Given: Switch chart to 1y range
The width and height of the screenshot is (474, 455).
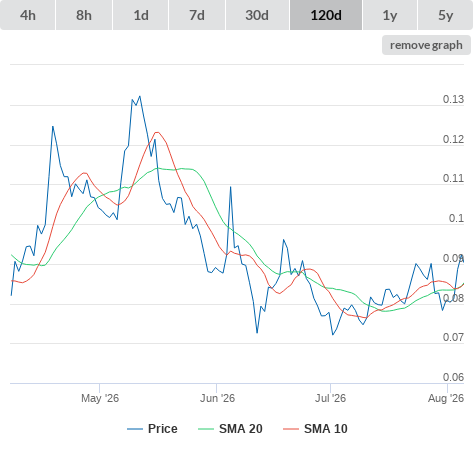Looking at the screenshot, I should pos(390,15).
